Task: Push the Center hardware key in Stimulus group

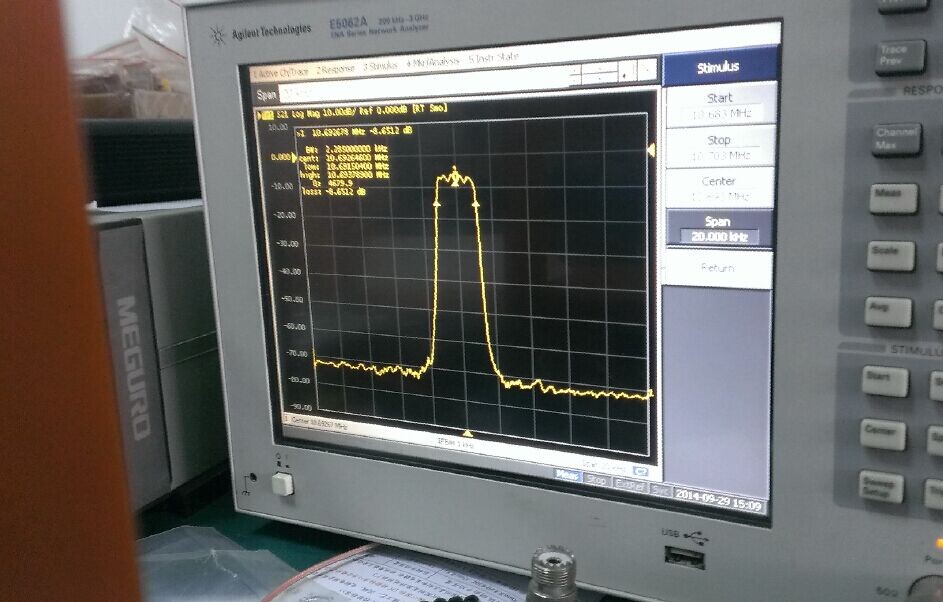Action: point(882,434)
